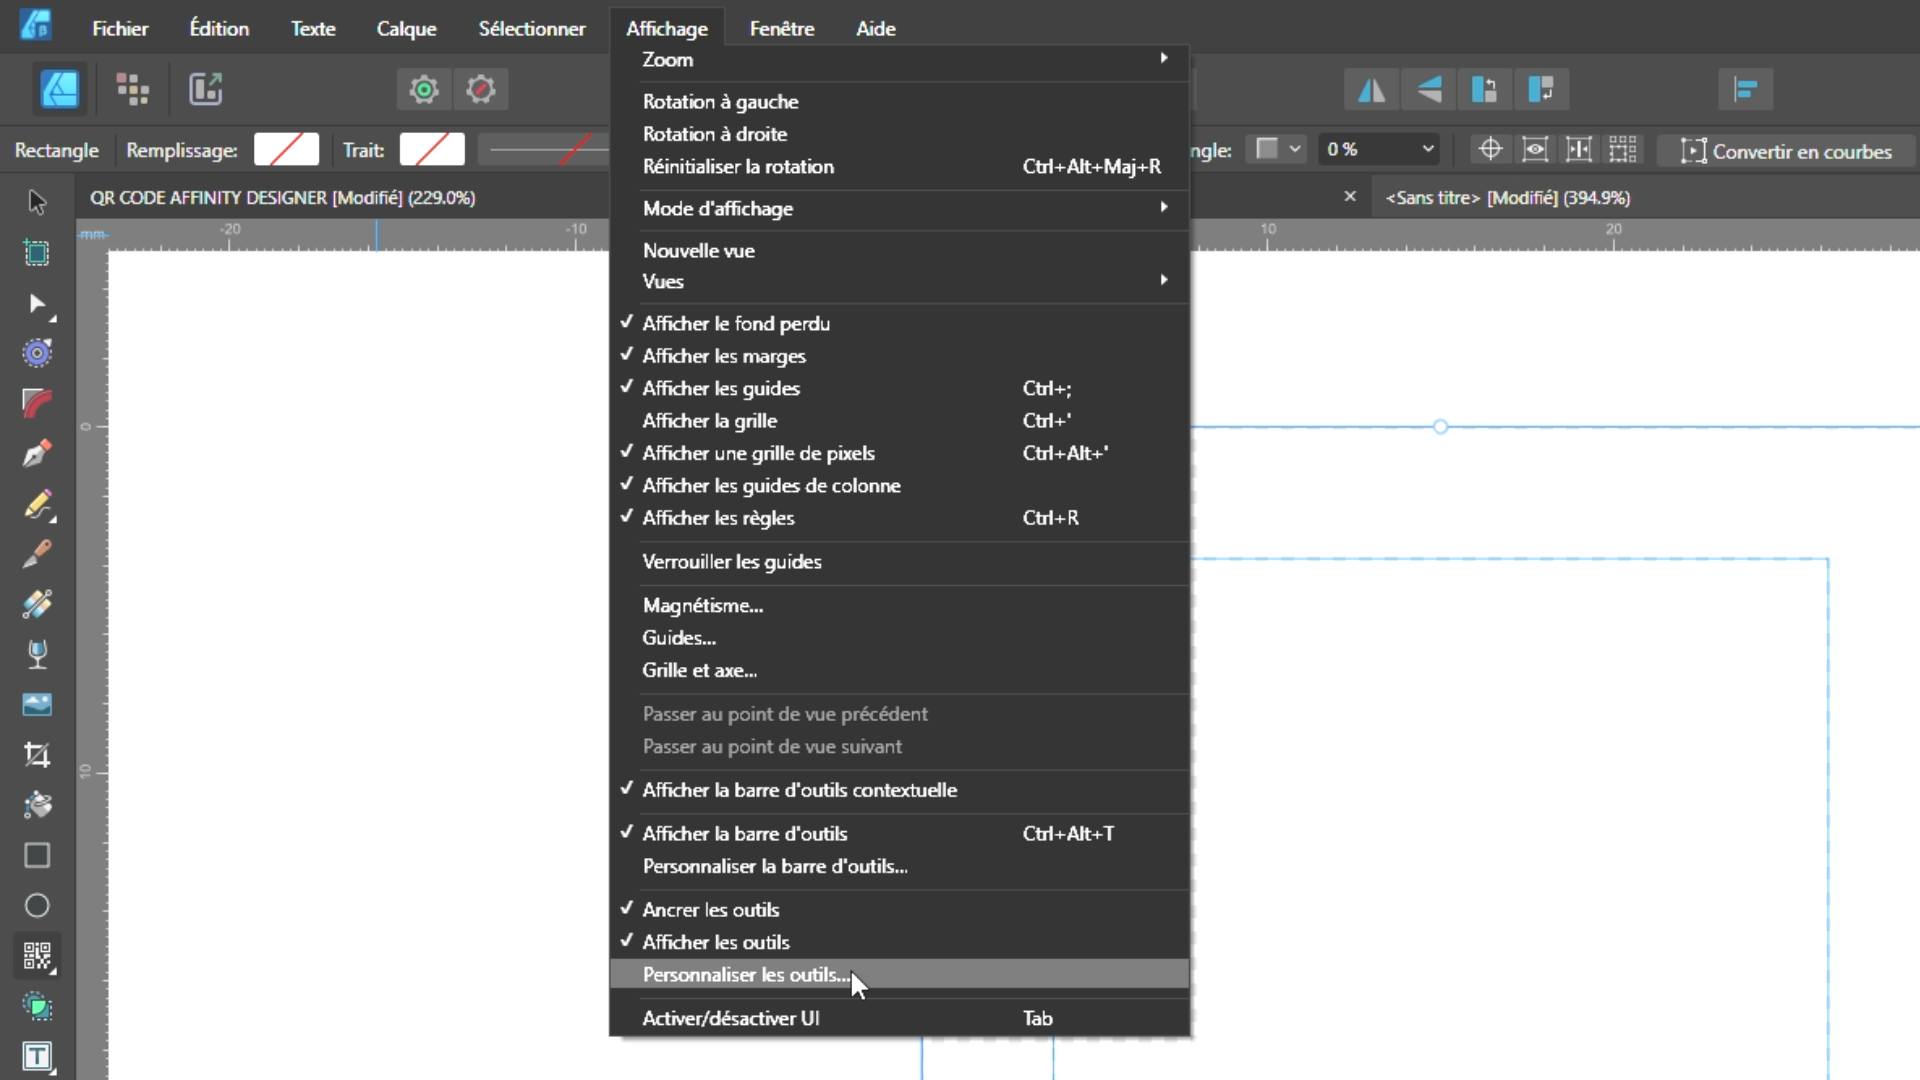The width and height of the screenshot is (1920, 1080).
Task: Uncheck Afficher les règles
Action: pyautogui.click(x=718, y=518)
